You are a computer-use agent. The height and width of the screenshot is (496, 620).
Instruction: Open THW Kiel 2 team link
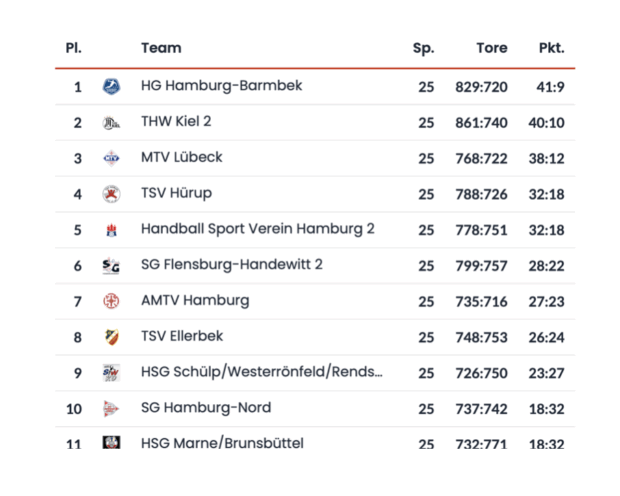[176, 122]
